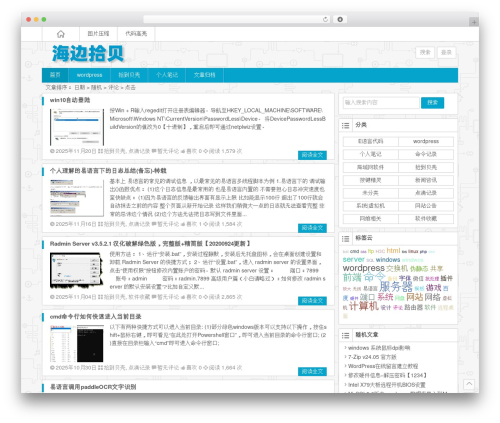
Task: Click the 搜索 button near the header
Action: click(425, 52)
